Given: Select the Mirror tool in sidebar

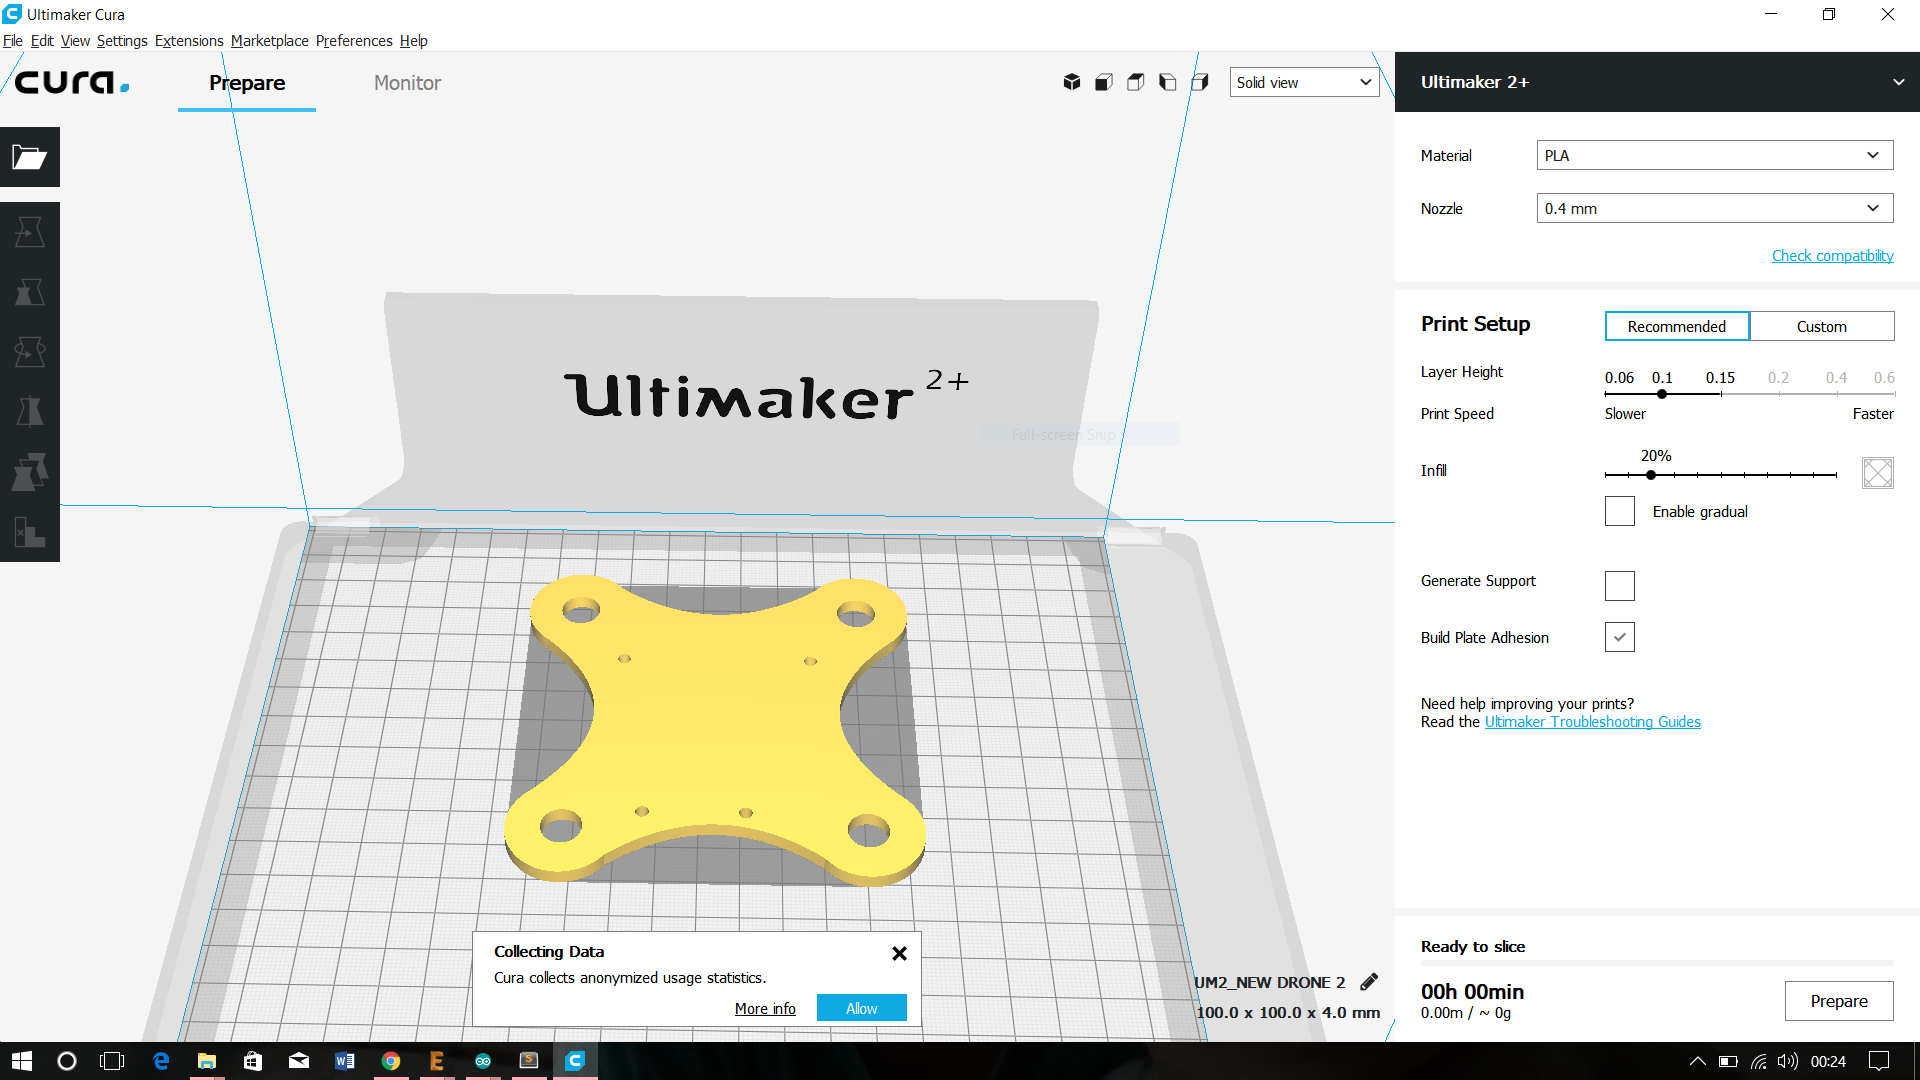Looking at the screenshot, I should [x=29, y=412].
